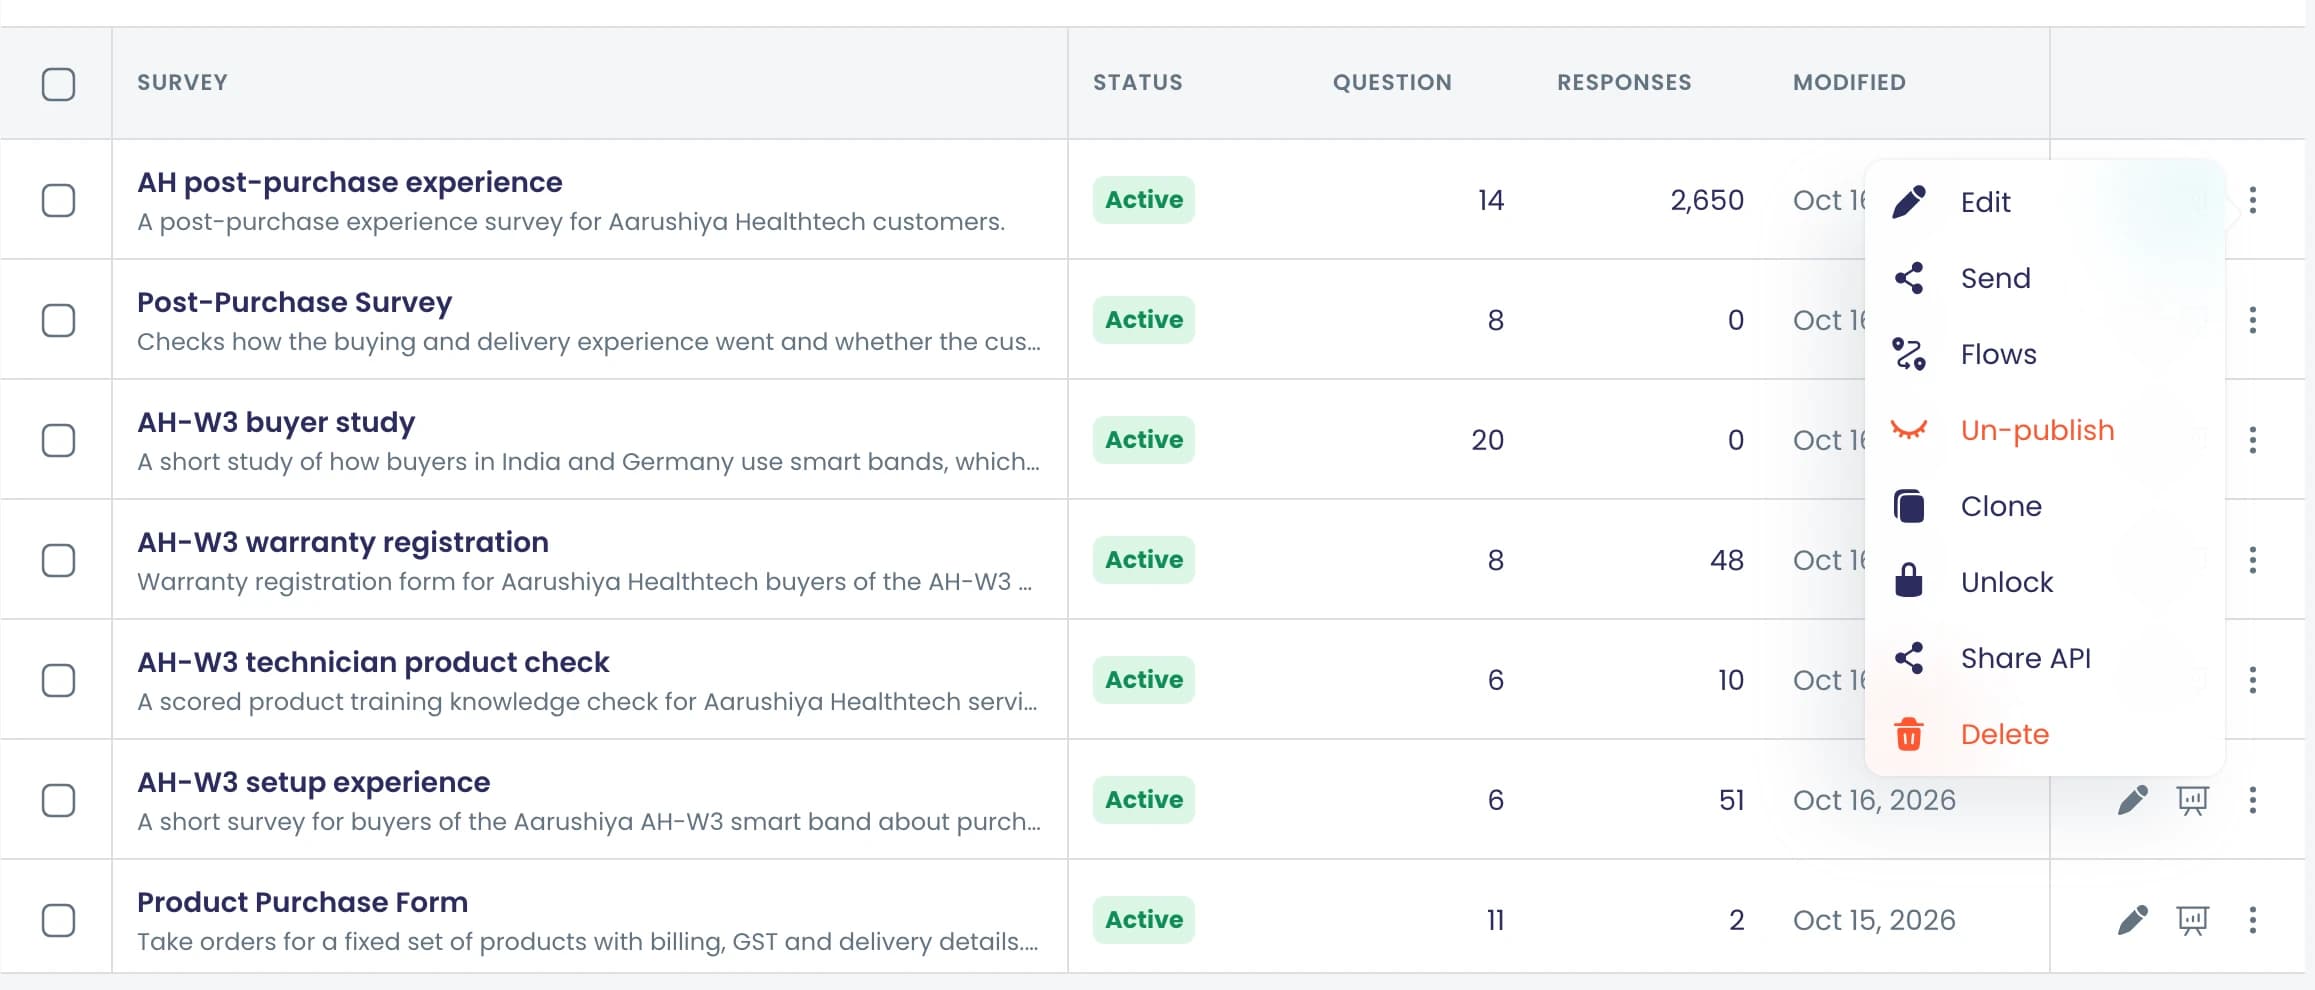The width and height of the screenshot is (2315, 990).
Task: Check the AH-W3 warranty registration checkbox
Action: [58, 560]
